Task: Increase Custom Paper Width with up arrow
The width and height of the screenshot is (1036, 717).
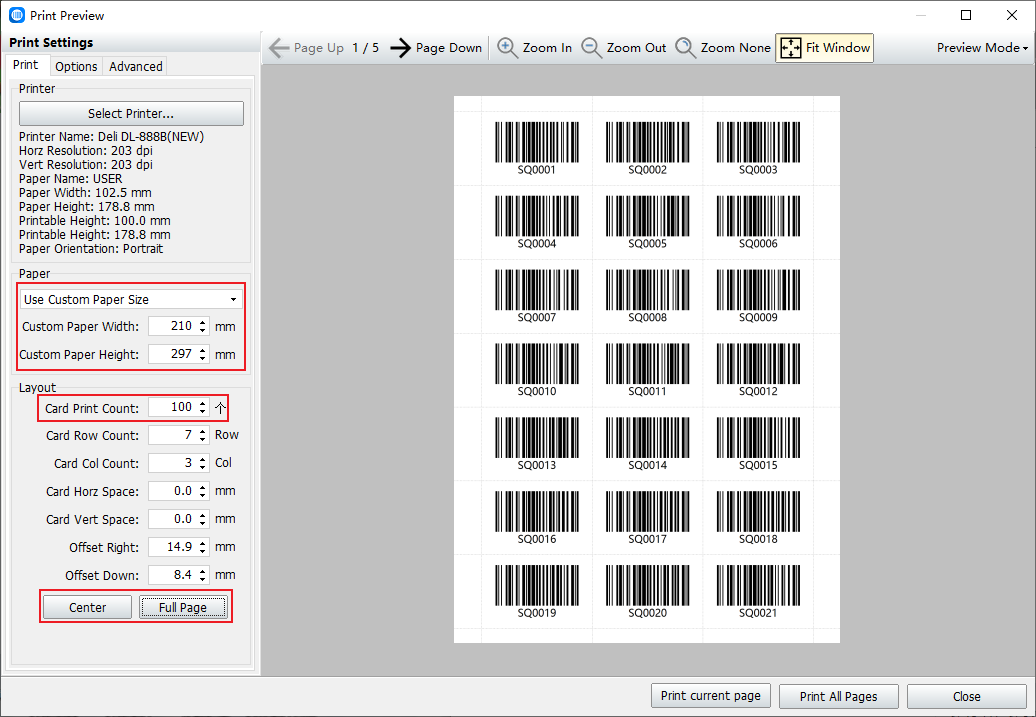Action: pyautogui.click(x=203, y=322)
